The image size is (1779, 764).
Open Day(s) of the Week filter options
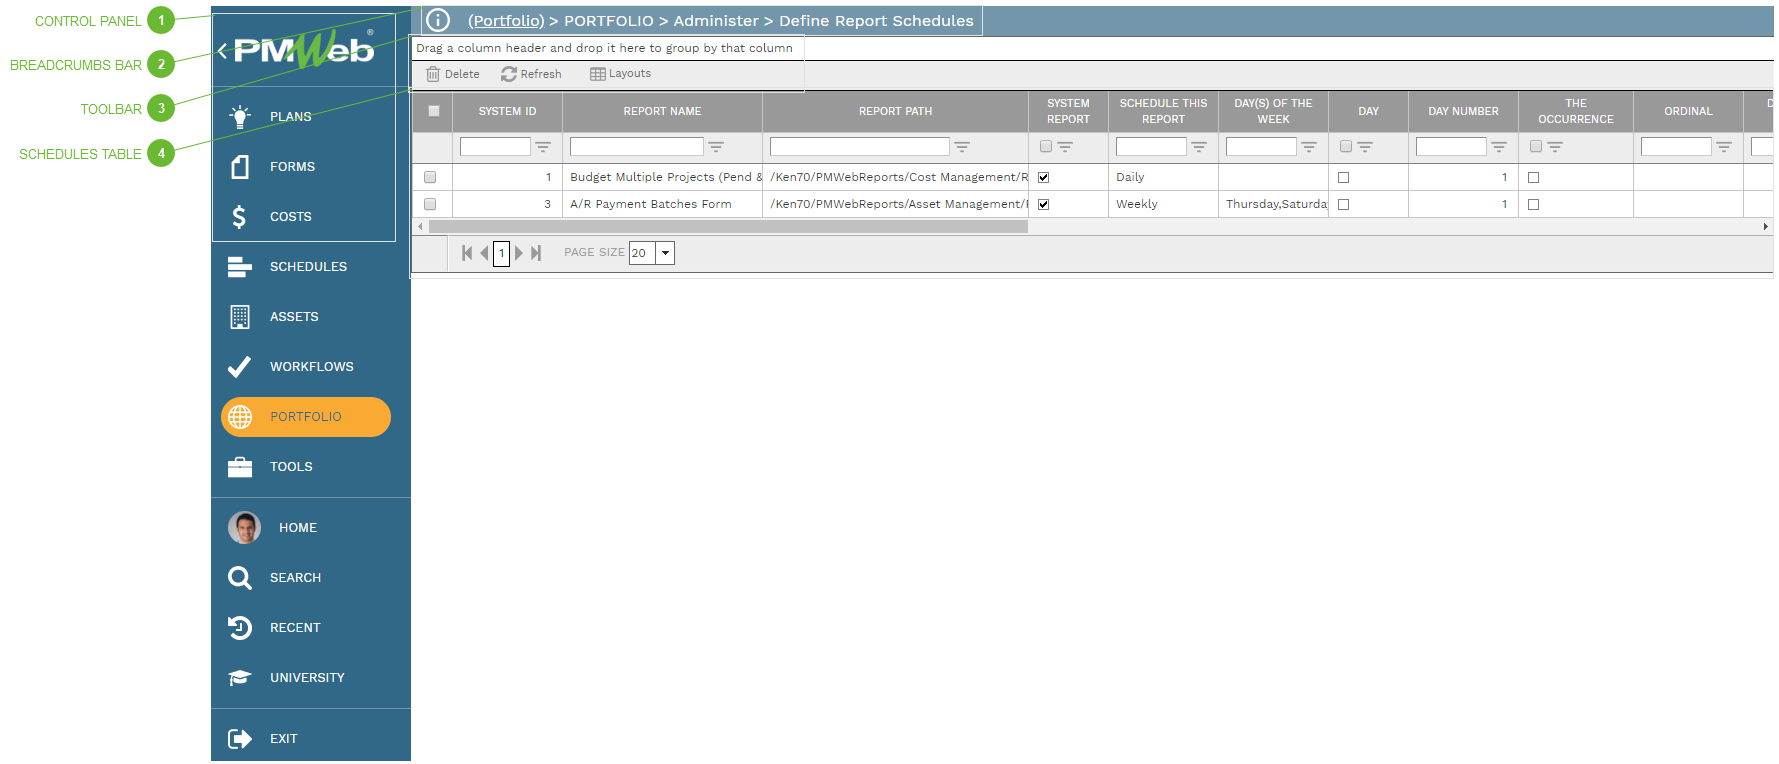pyautogui.click(x=1309, y=147)
